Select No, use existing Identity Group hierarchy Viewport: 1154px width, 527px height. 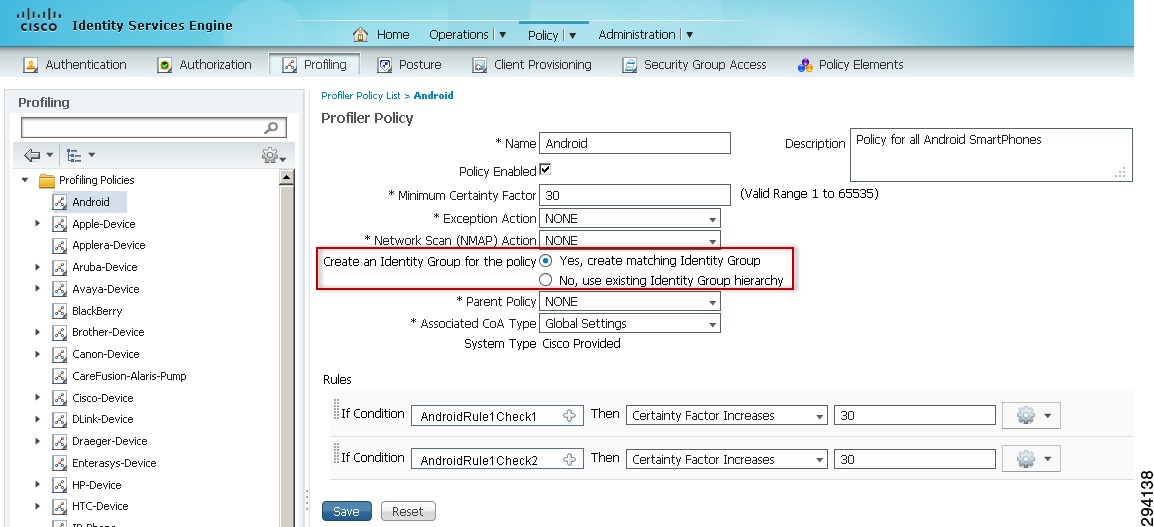[x=545, y=280]
